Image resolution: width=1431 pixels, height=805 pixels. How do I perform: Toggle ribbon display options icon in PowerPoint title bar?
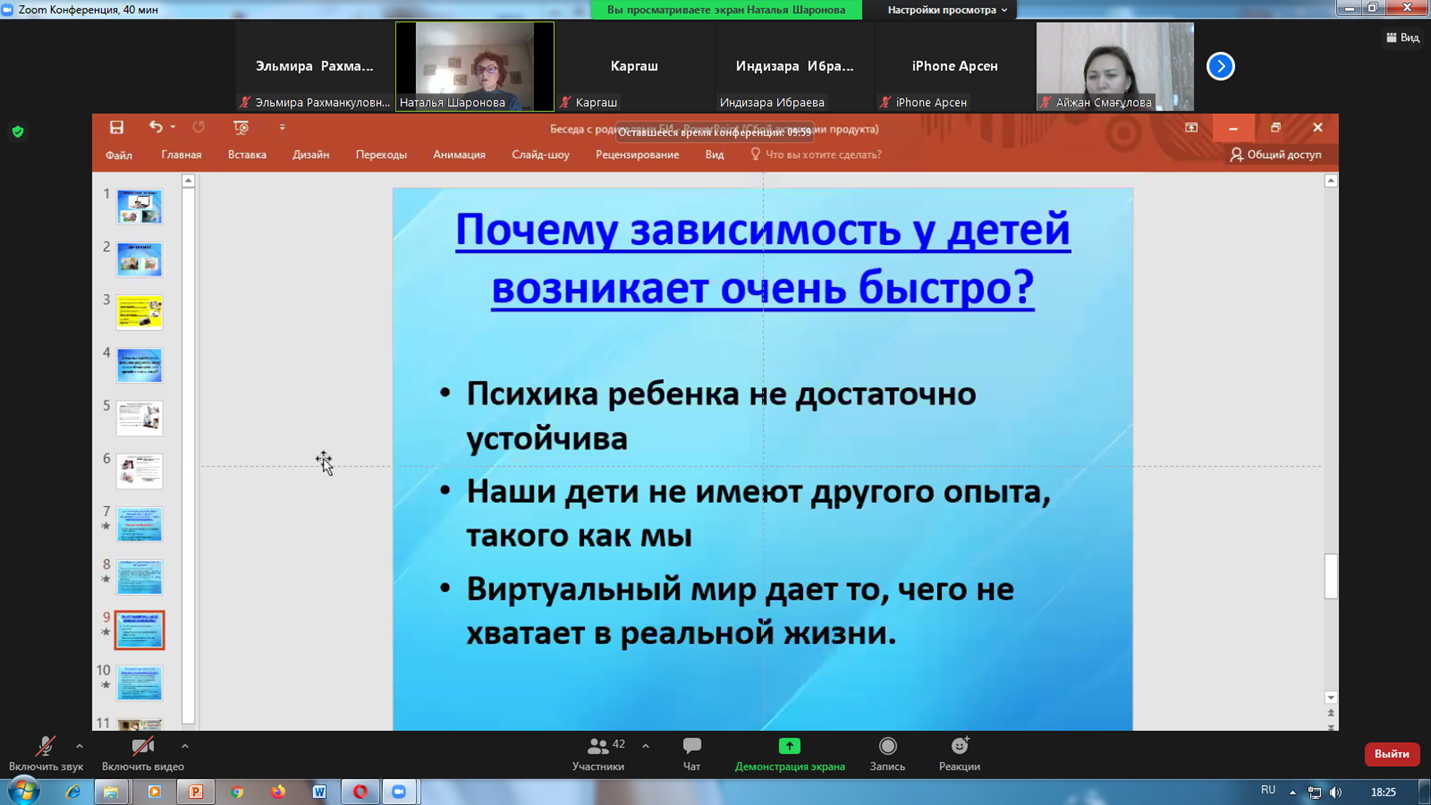[x=1191, y=127]
